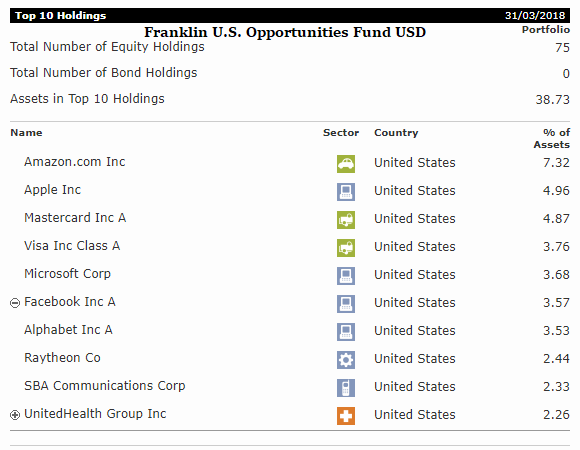
Task: Open the Amazon.com Inc holding name
Action: pyautogui.click(x=75, y=162)
